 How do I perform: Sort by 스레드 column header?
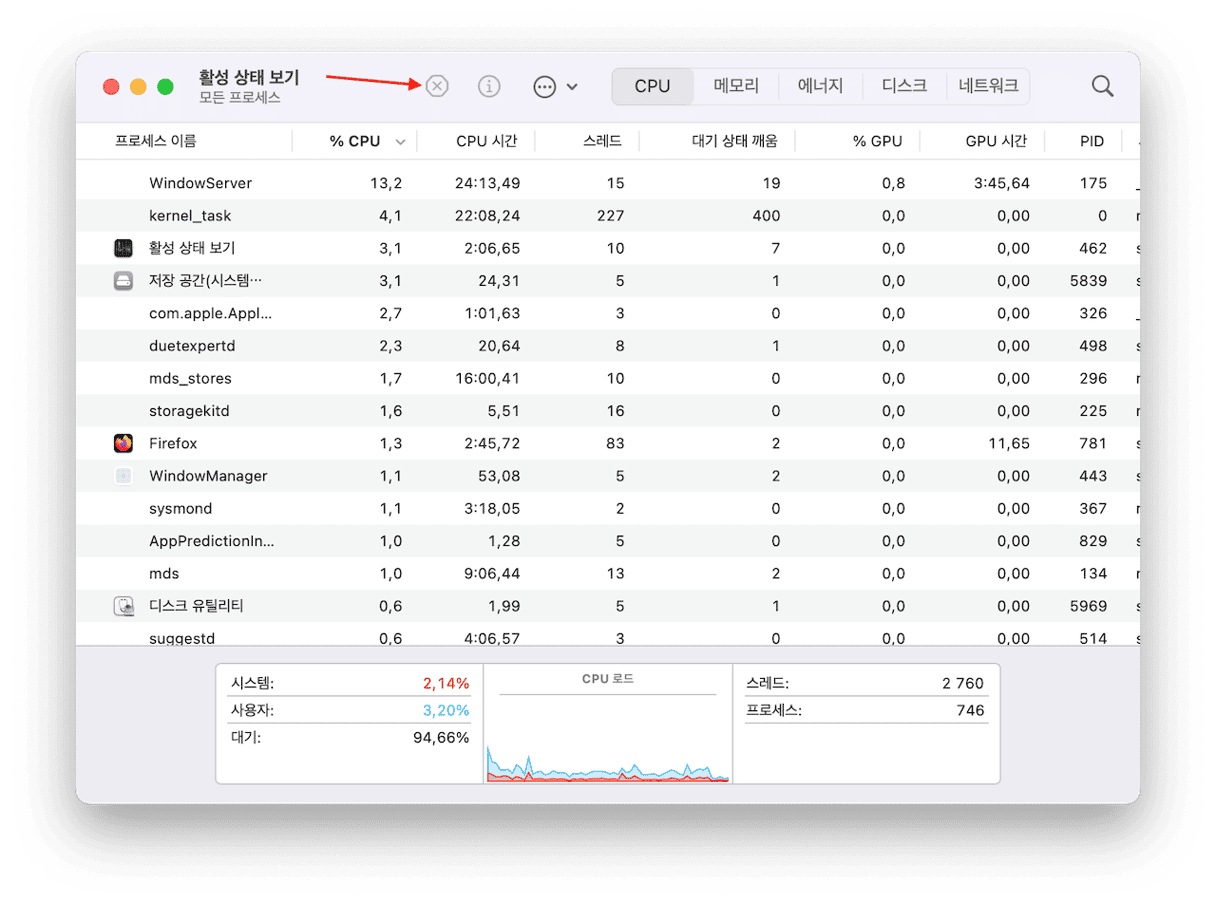click(603, 141)
